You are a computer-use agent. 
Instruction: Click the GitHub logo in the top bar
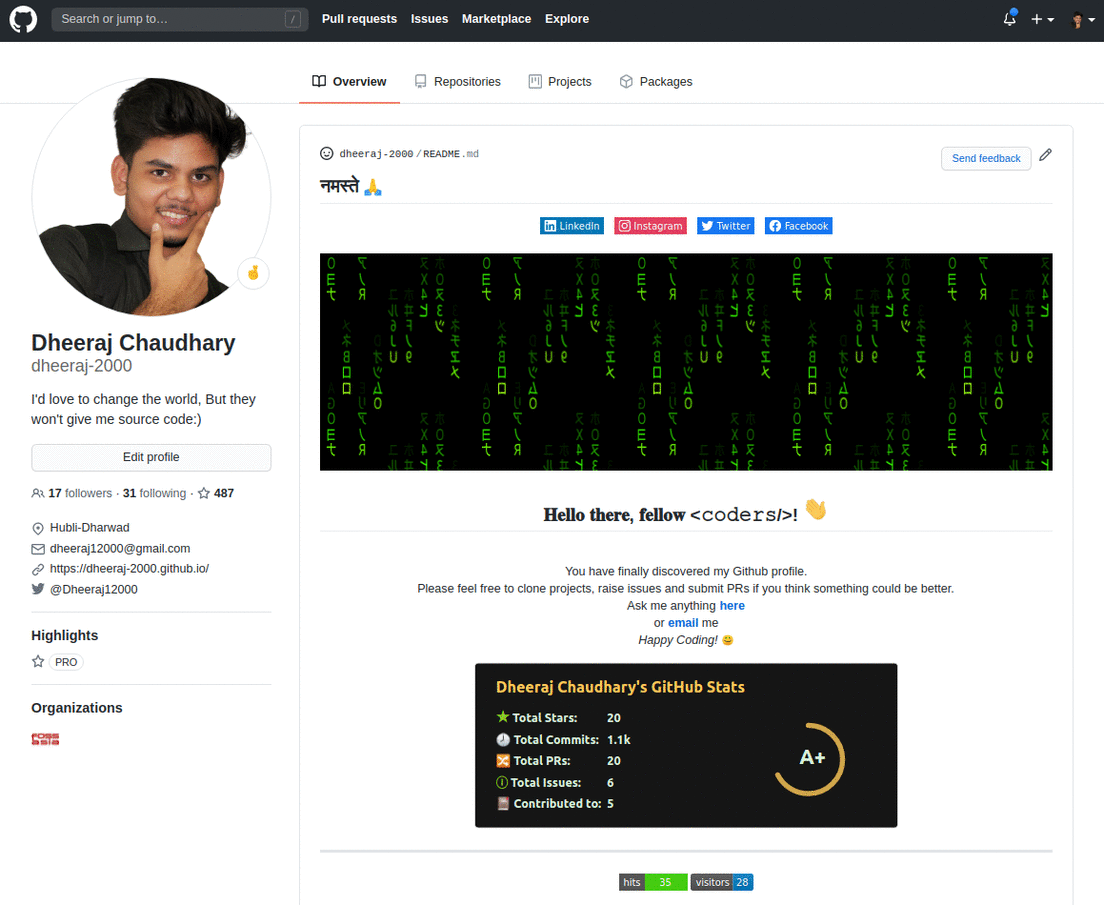click(22, 20)
